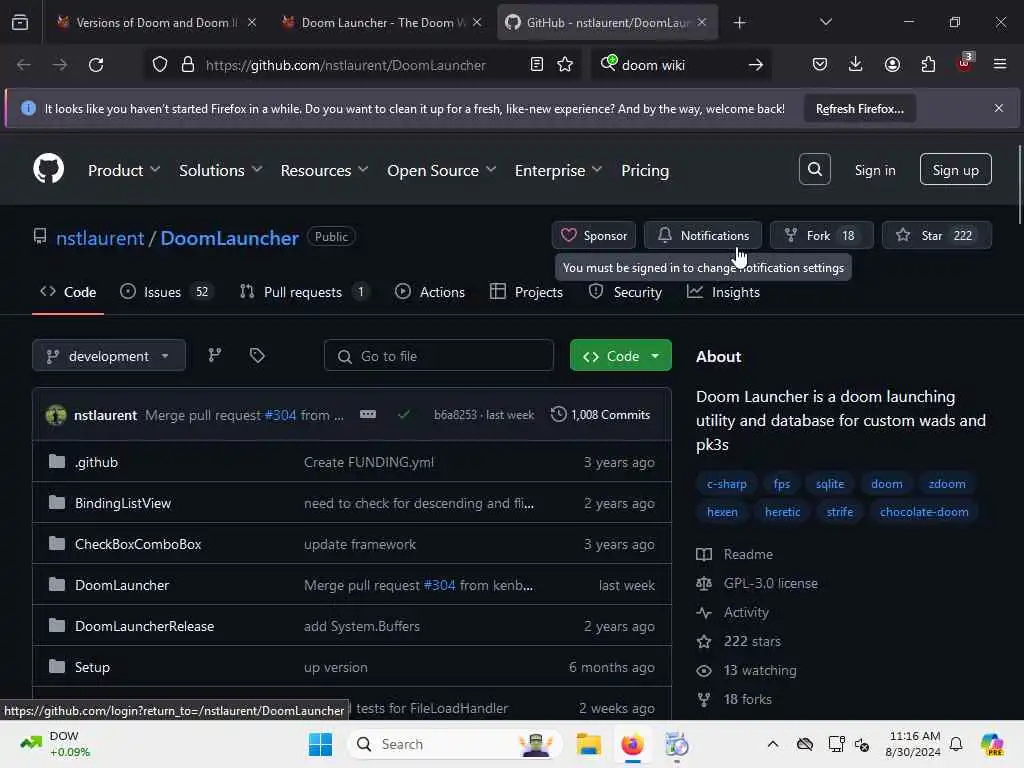Open the Pricing link
The image size is (1024, 768).
[645, 170]
